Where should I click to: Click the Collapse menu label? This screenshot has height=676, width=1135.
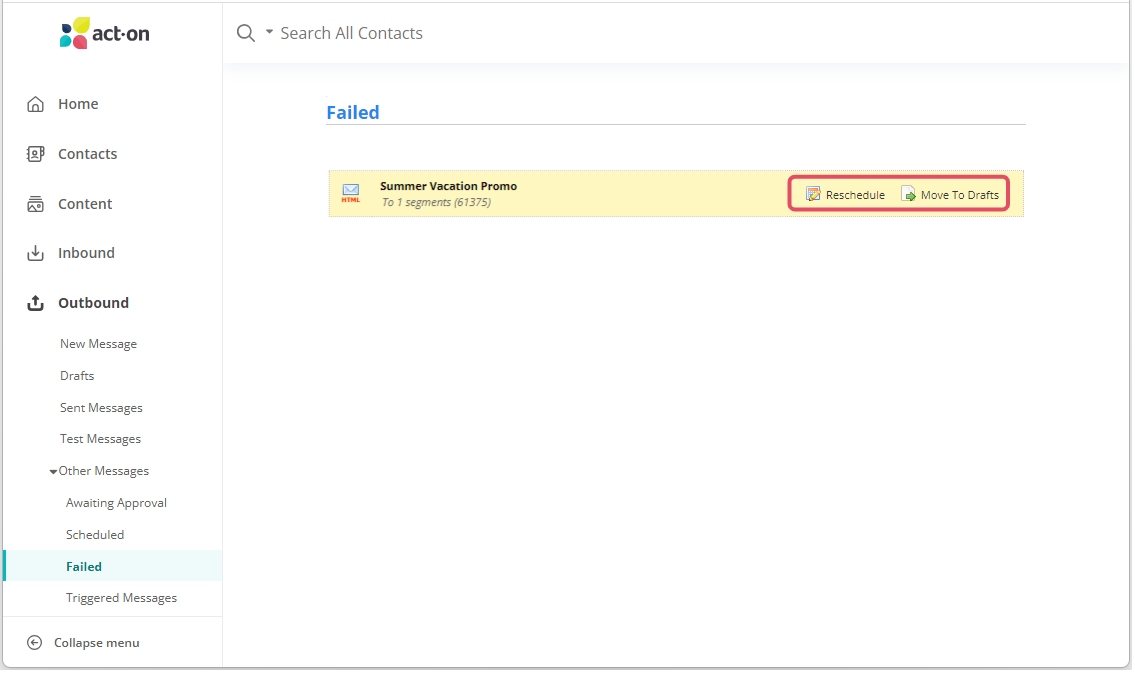(x=97, y=643)
